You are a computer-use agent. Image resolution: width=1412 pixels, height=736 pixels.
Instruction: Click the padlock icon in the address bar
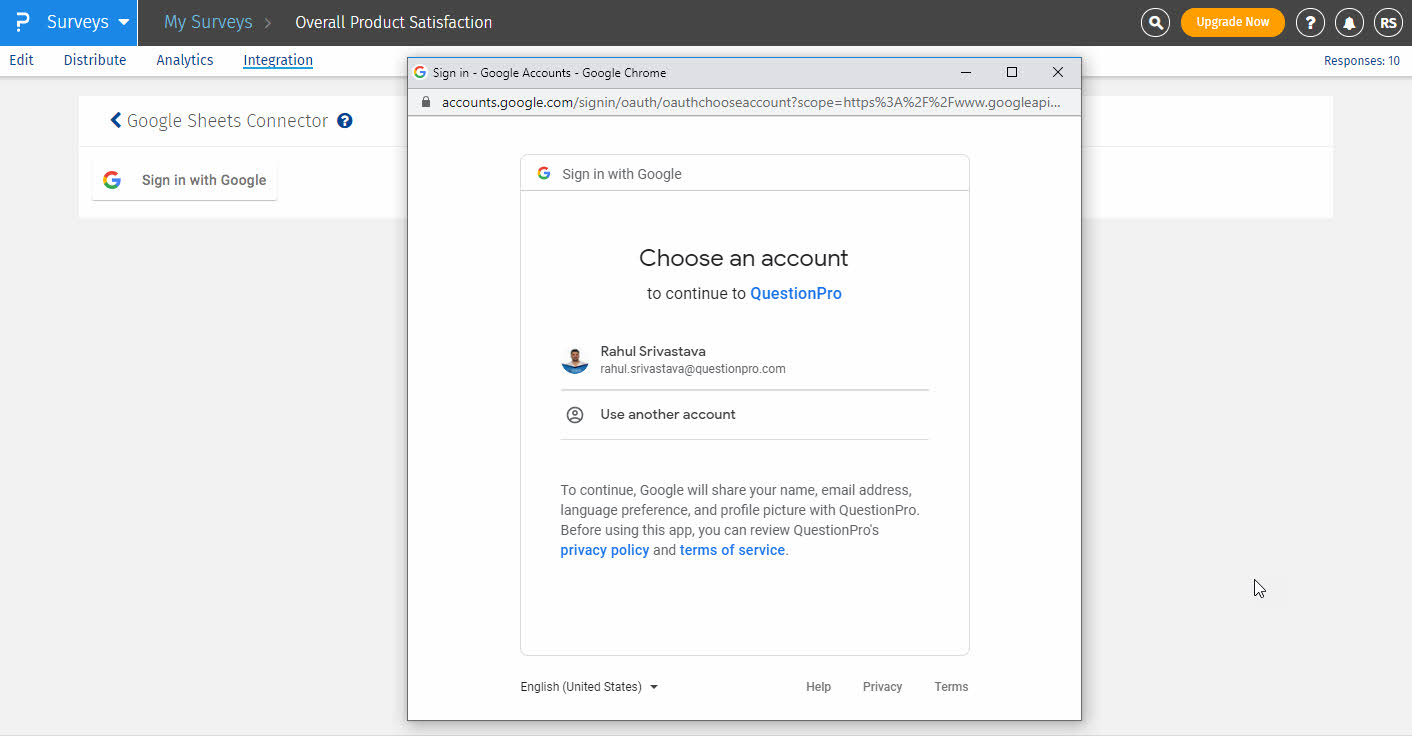click(x=426, y=102)
